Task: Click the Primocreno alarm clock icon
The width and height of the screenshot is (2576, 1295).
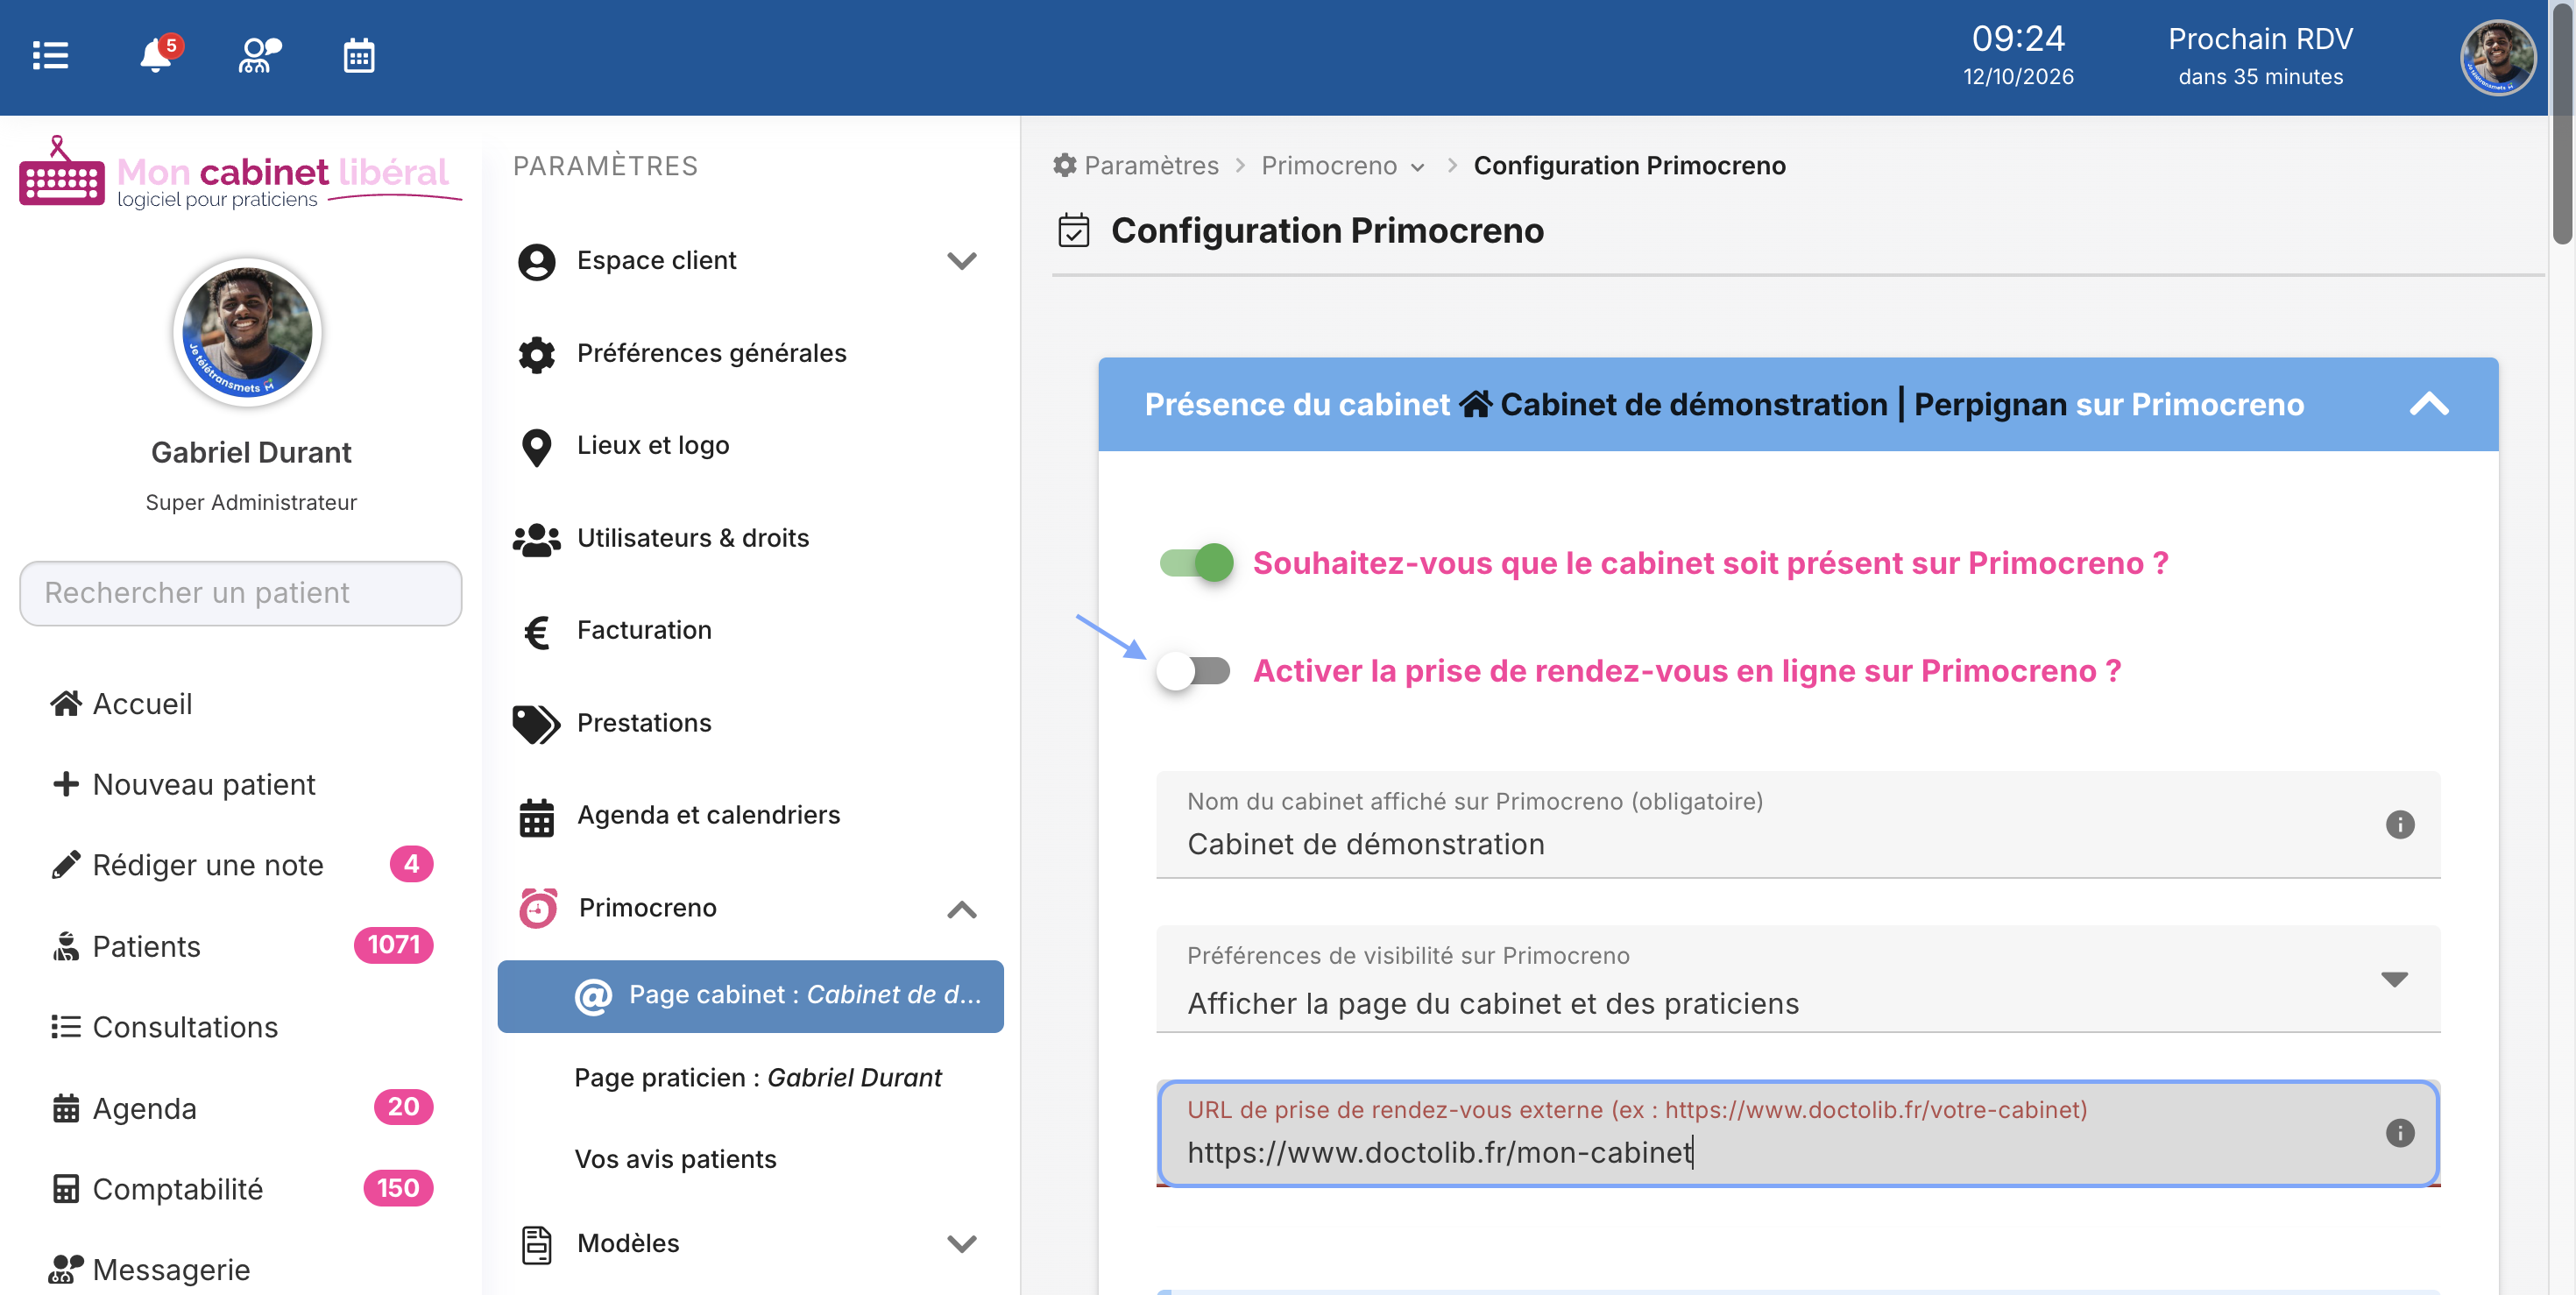Action: point(538,908)
